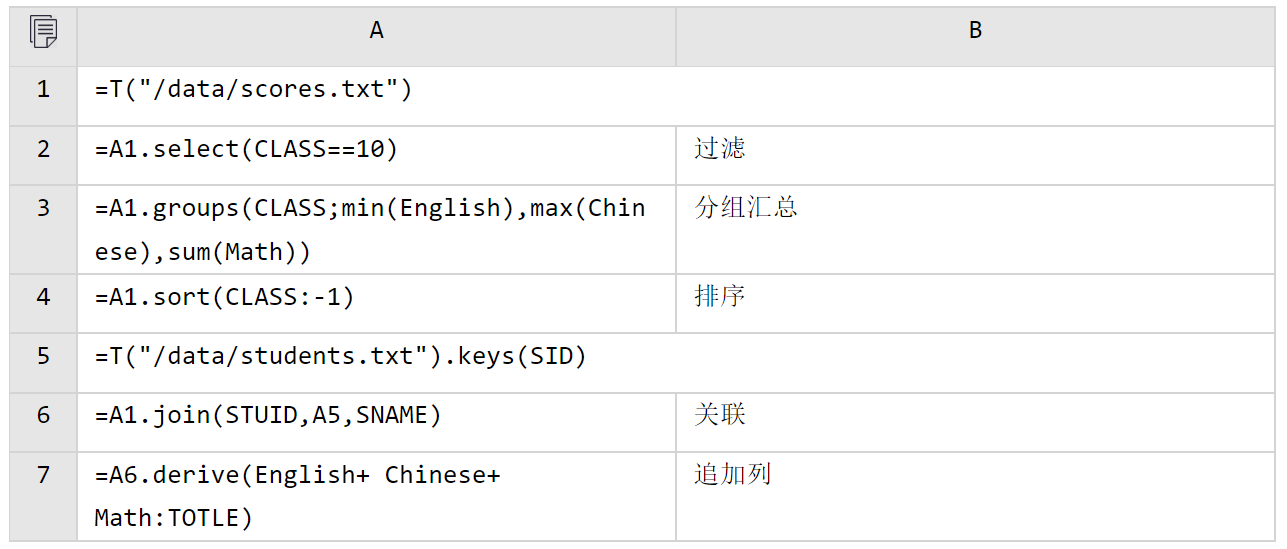Select row 4 header
Image resolution: width=1287 pixels, height=549 pixels.
pyautogui.click(x=43, y=303)
